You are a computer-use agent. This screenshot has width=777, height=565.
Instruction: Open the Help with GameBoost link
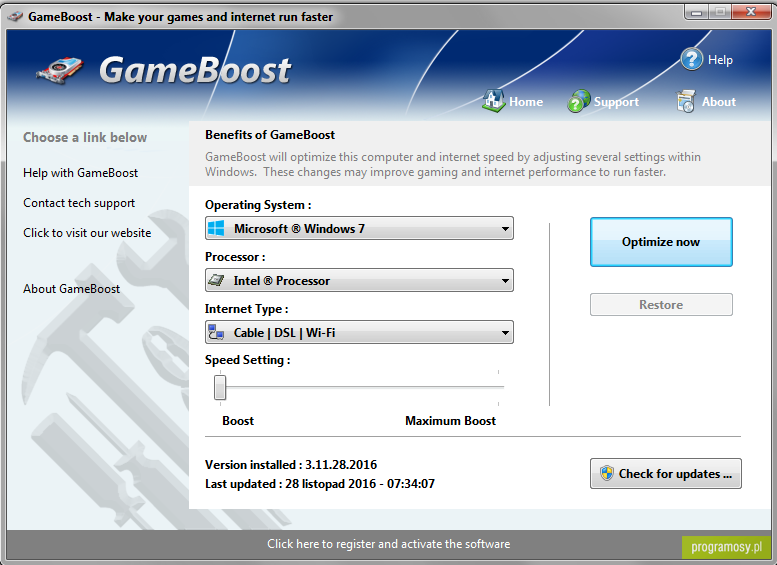[x=80, y=173]
